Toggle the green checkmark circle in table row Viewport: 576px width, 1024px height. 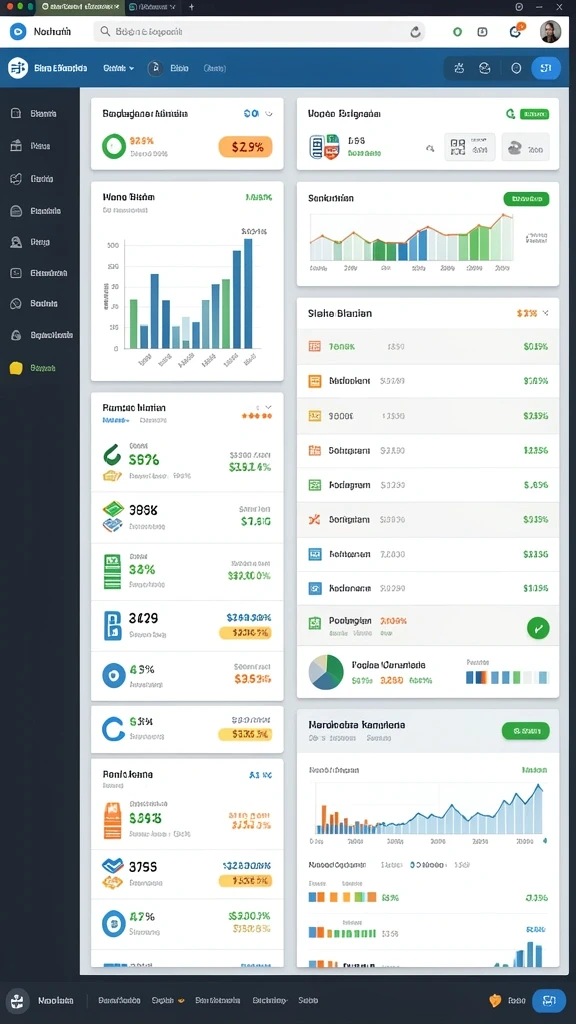538,628
